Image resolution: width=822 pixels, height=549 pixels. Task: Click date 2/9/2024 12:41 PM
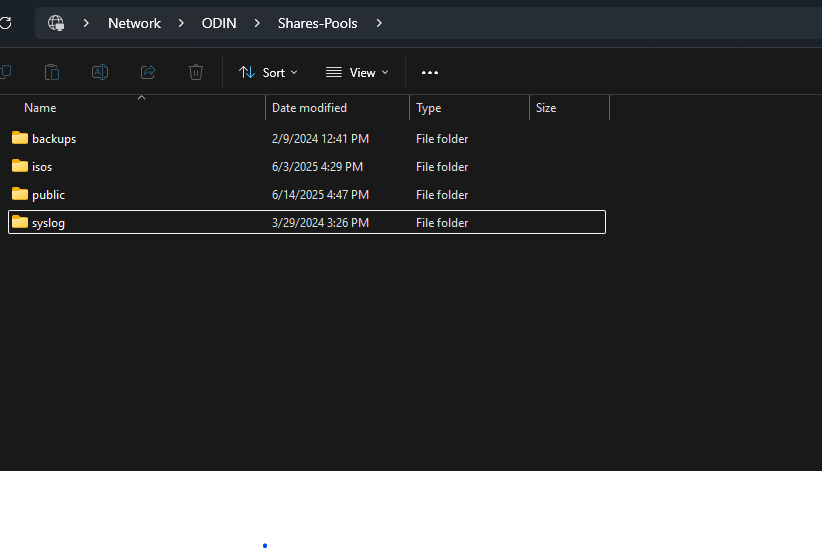click(320, 139)
